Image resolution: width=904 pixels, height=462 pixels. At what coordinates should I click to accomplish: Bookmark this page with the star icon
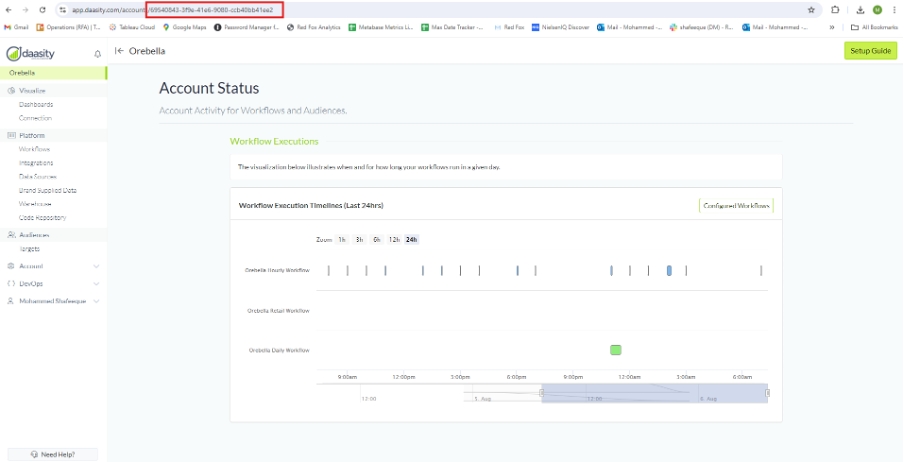pyautogui.click(x=811, y=10)
